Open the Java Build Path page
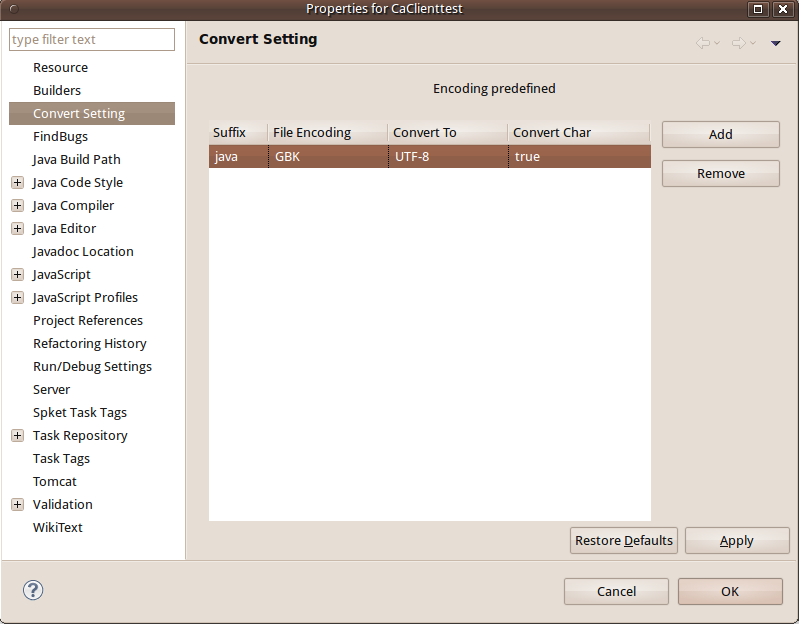Viewport: 799px width, 624px height. pyautogui.click(x=76, y=159)
